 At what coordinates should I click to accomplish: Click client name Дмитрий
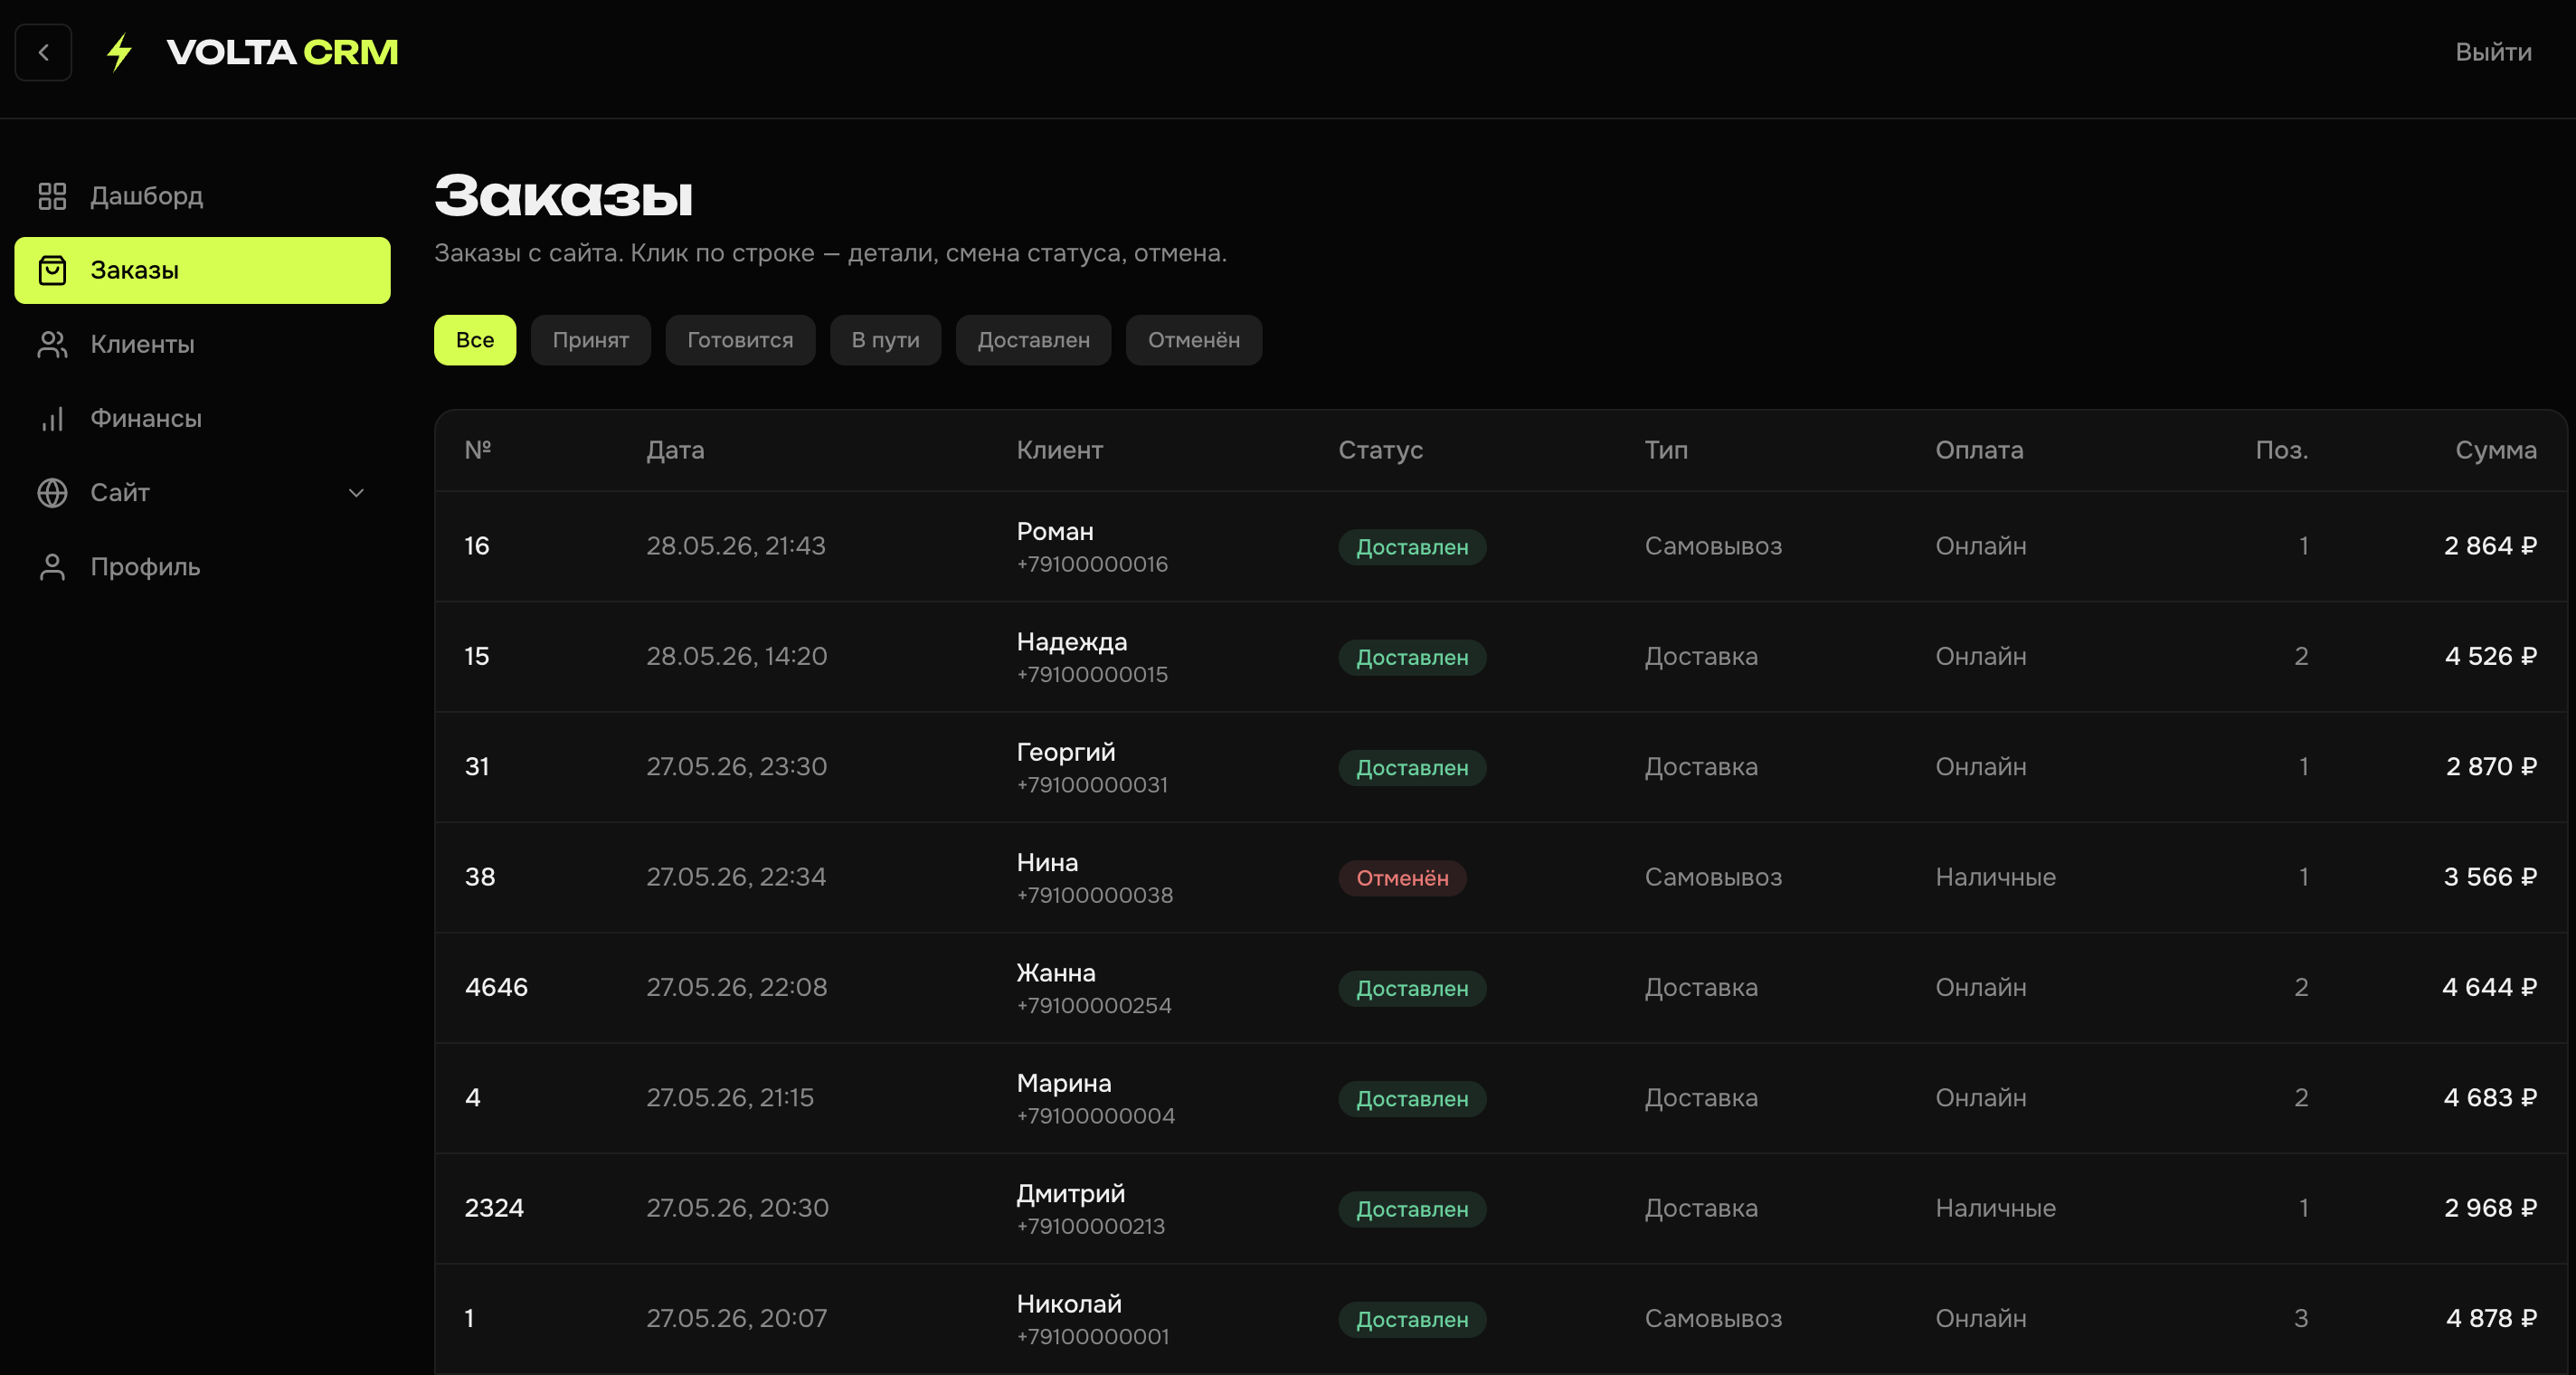click(1071, 1194)
